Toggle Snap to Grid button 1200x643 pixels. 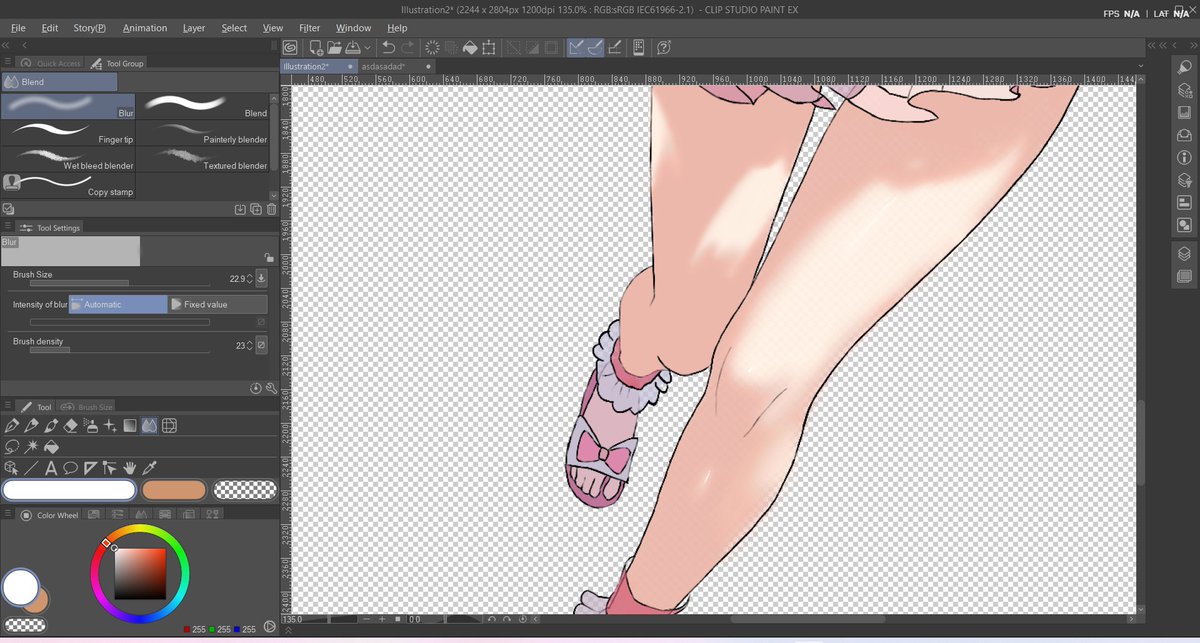[x=615, y=47]
